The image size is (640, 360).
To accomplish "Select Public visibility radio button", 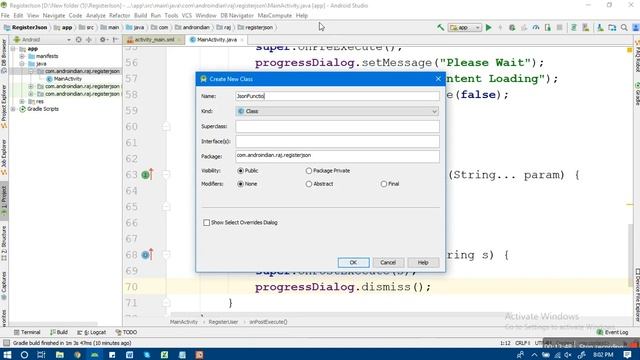I will 240,171.
